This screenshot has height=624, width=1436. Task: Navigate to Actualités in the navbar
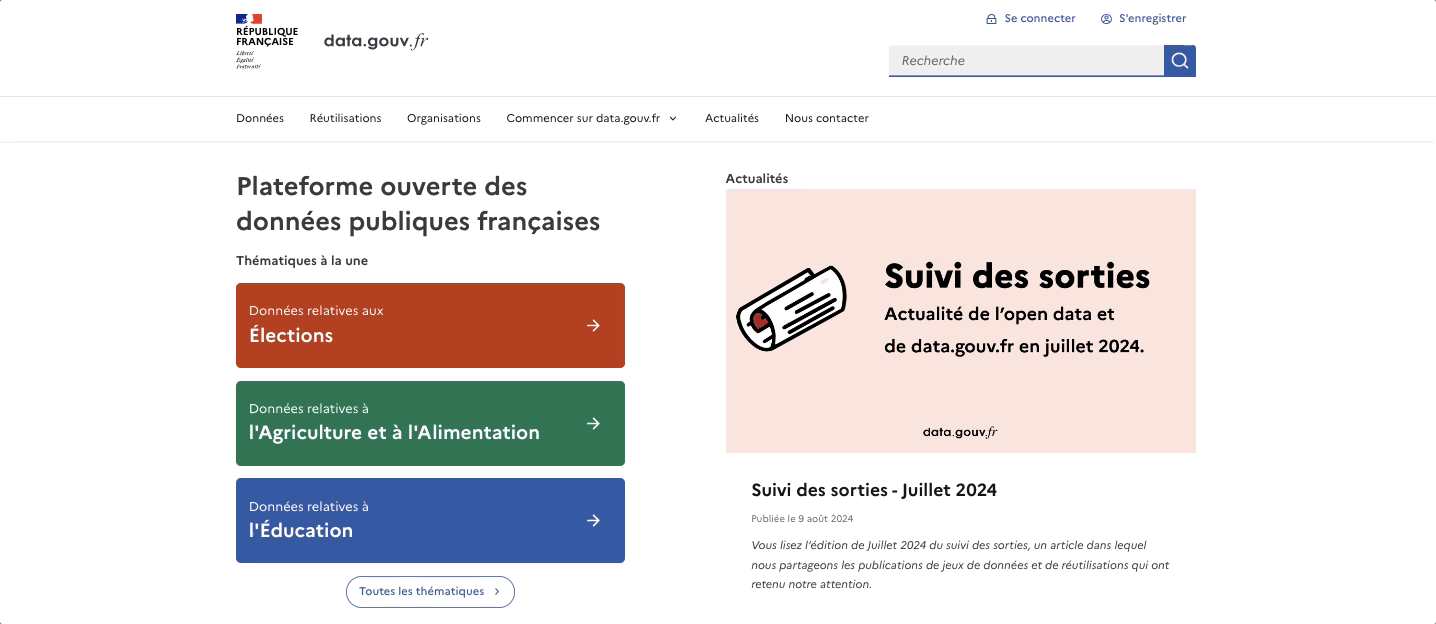pos(732,118)
